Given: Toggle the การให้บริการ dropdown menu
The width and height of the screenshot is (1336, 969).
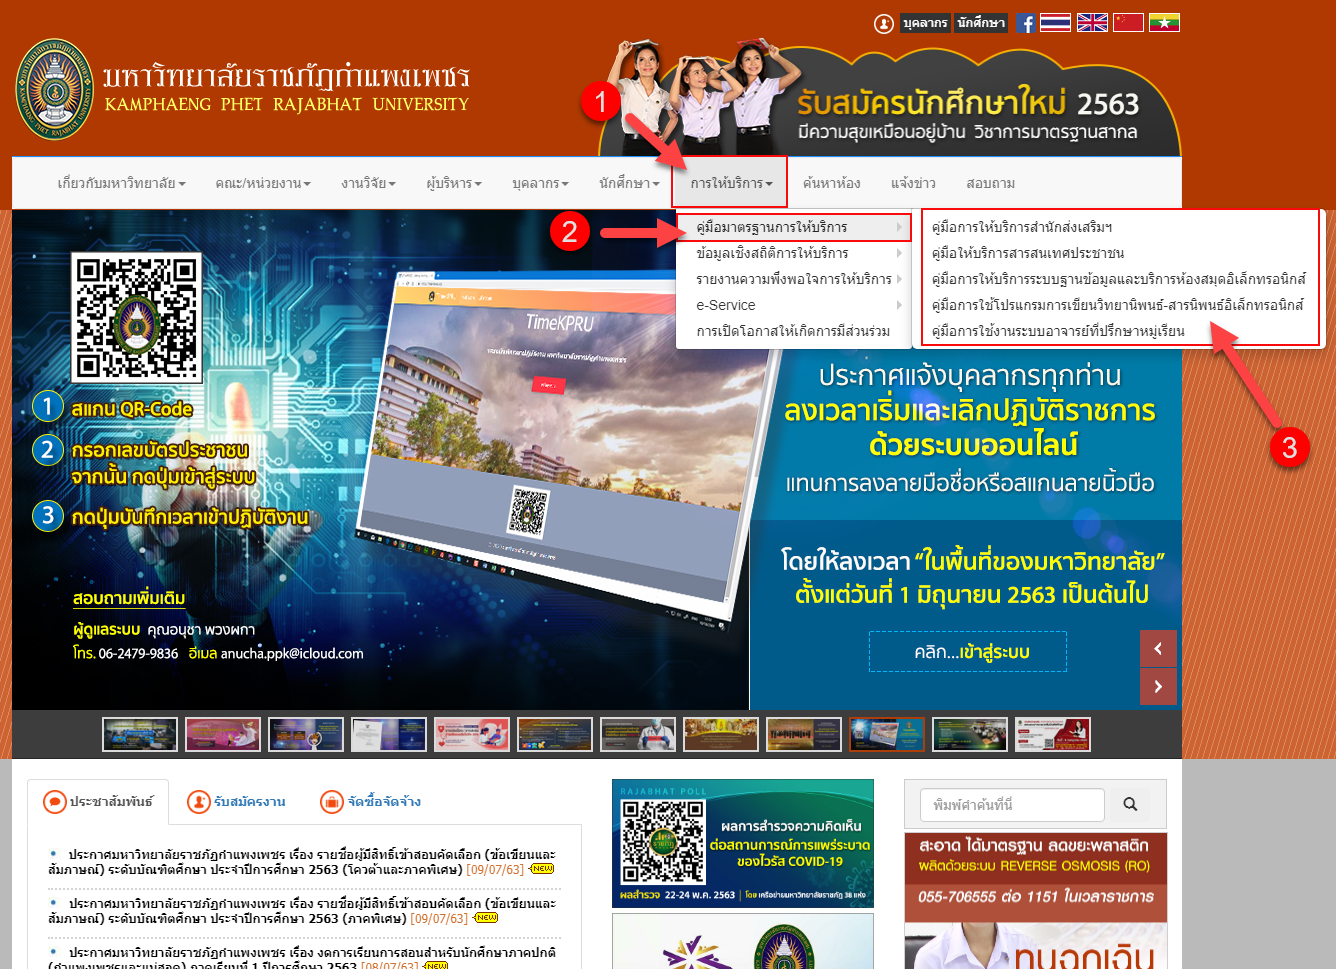Looking at the screenshot, I should [x=731, y=183].
